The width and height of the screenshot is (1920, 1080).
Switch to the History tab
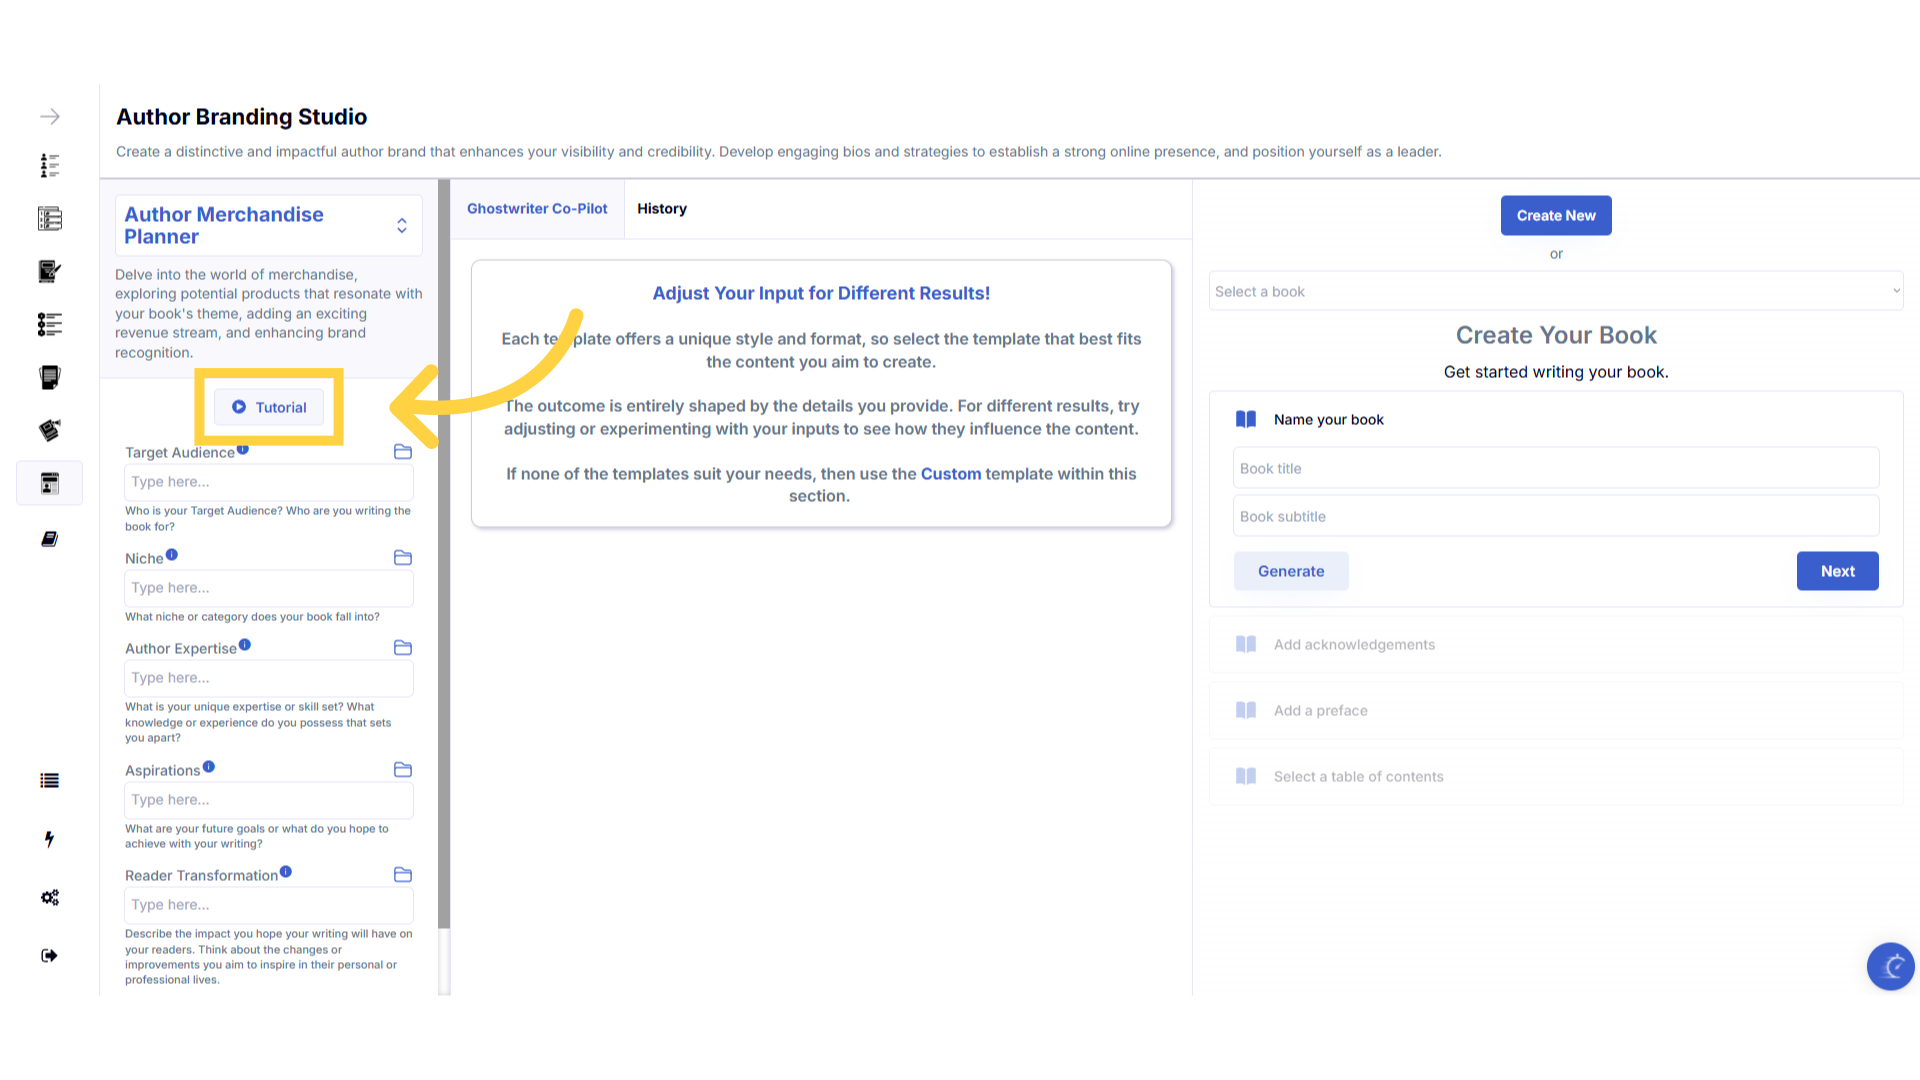coord(662,209)
